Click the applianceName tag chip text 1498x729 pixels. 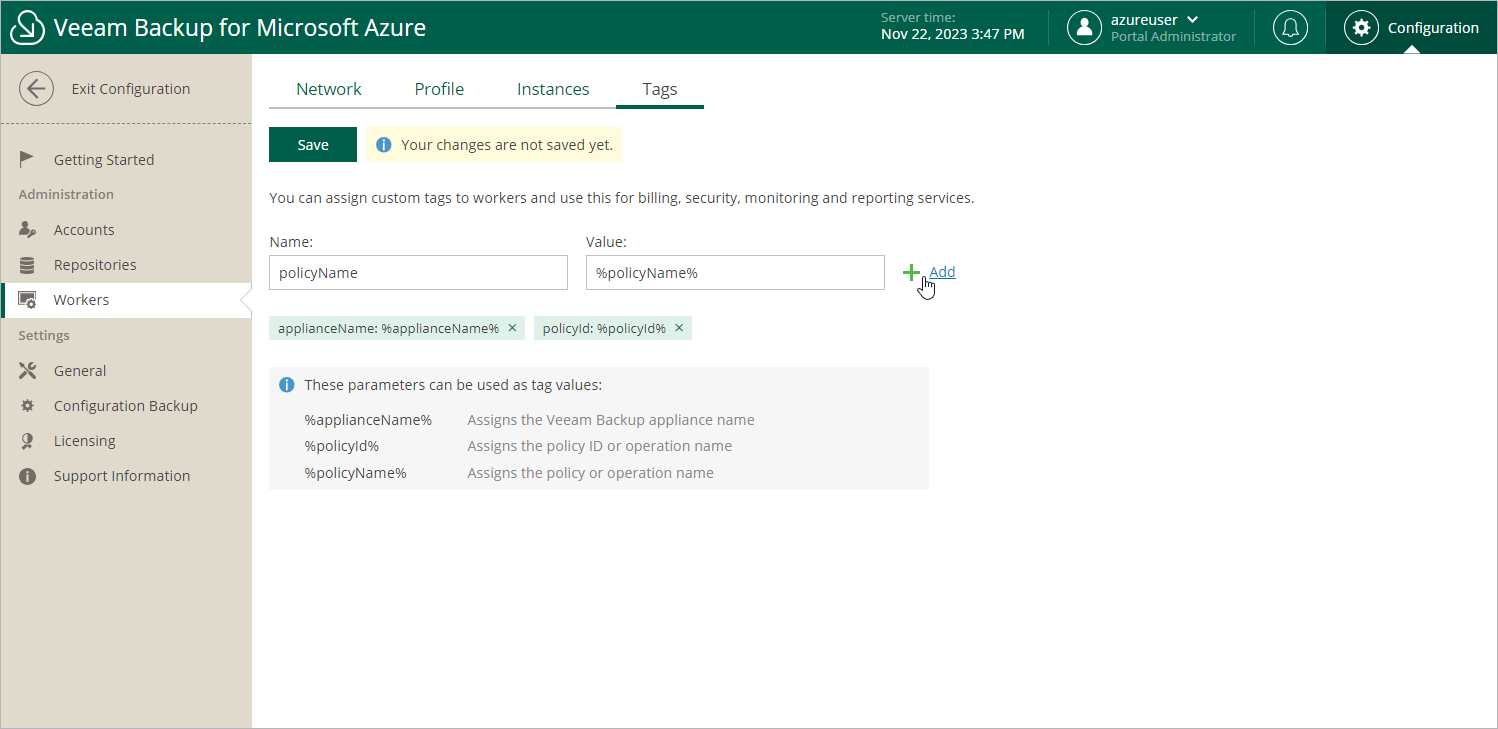click(388, 328)
